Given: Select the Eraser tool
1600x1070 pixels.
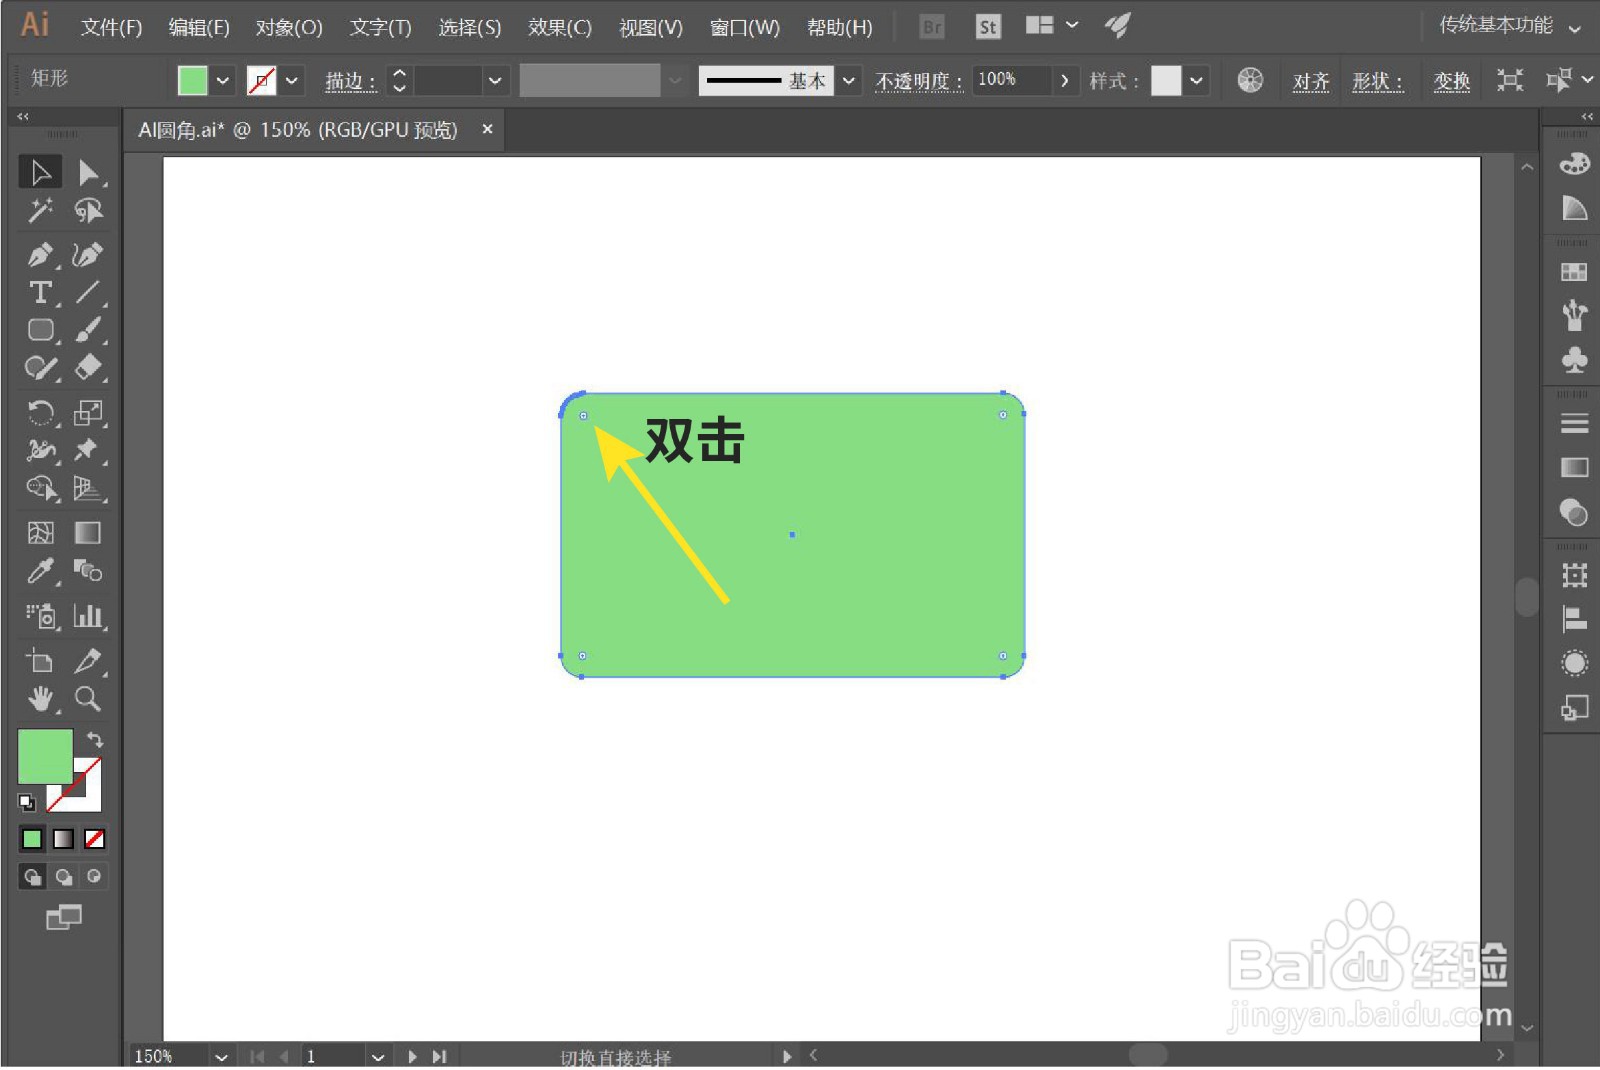Looking at the screenshot, I should click(88, 368).
